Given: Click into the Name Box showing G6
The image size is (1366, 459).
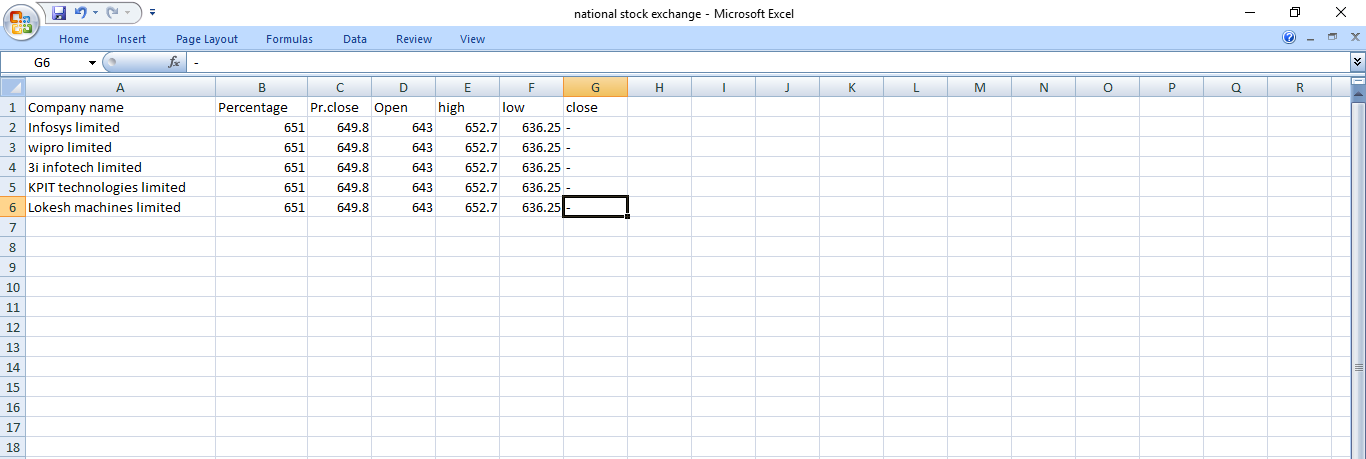Looking at the screenshot, I should click(x=44, y=62).
